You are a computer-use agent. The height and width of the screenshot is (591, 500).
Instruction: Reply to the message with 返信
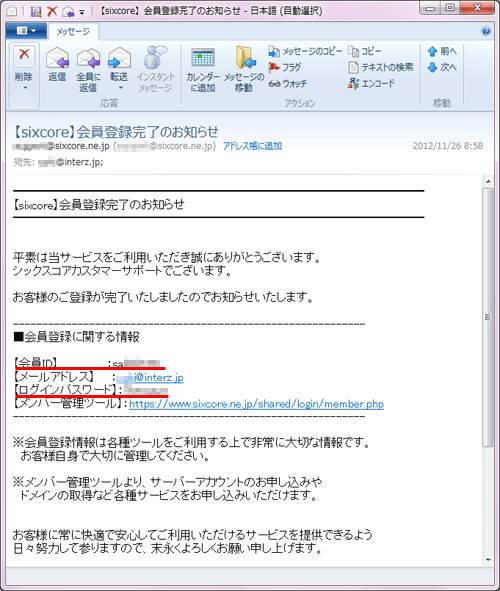57,64
